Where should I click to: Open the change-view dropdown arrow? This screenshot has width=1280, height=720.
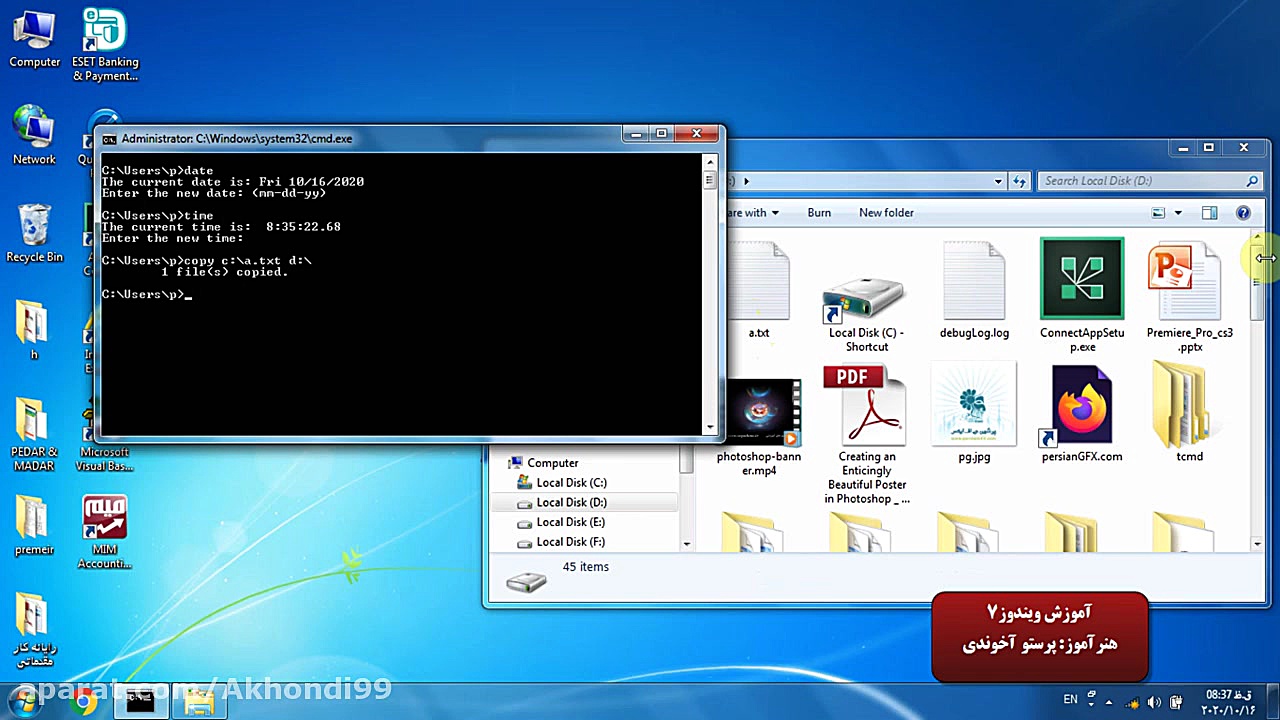click(x=1180, y=212)
